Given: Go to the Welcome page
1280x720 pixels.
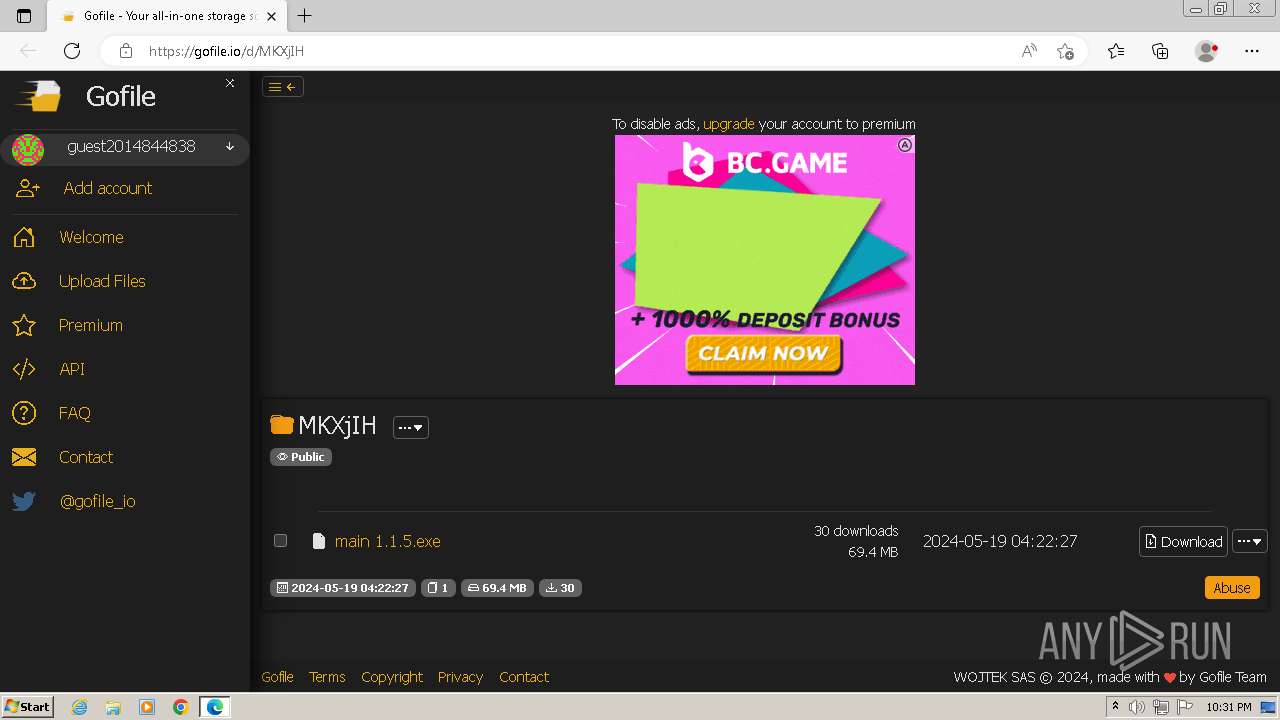Looking at the screenshot, I should pyautogui.click(x=91, y=237).
